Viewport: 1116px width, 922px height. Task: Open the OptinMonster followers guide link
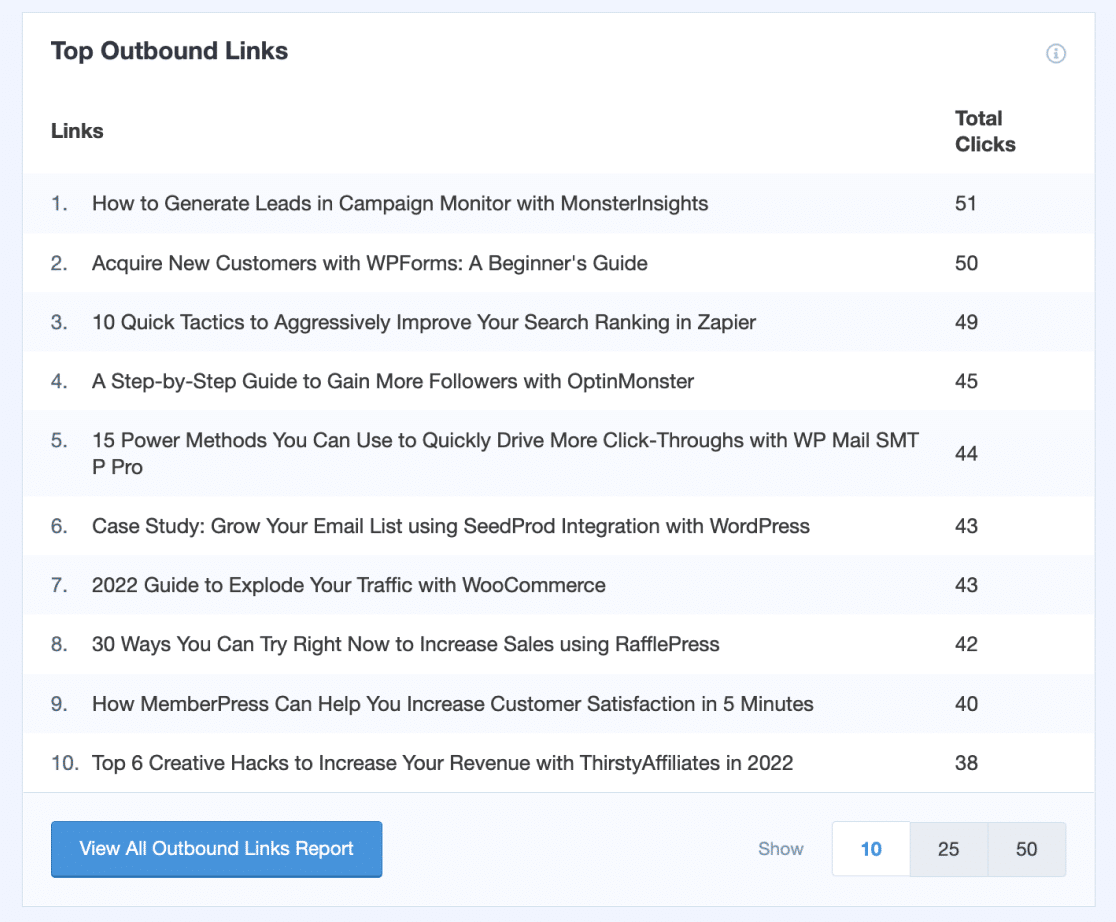[x=393, y=381]
